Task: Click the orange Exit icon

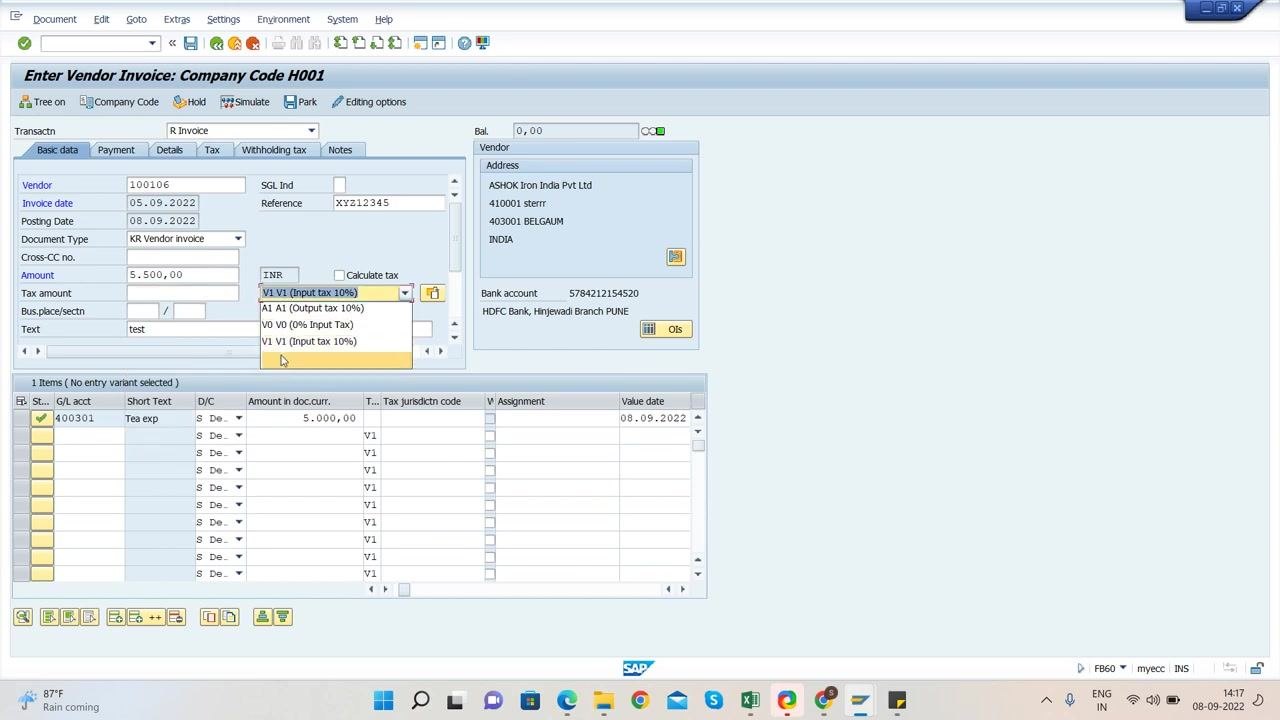Action: coord(234,43)
